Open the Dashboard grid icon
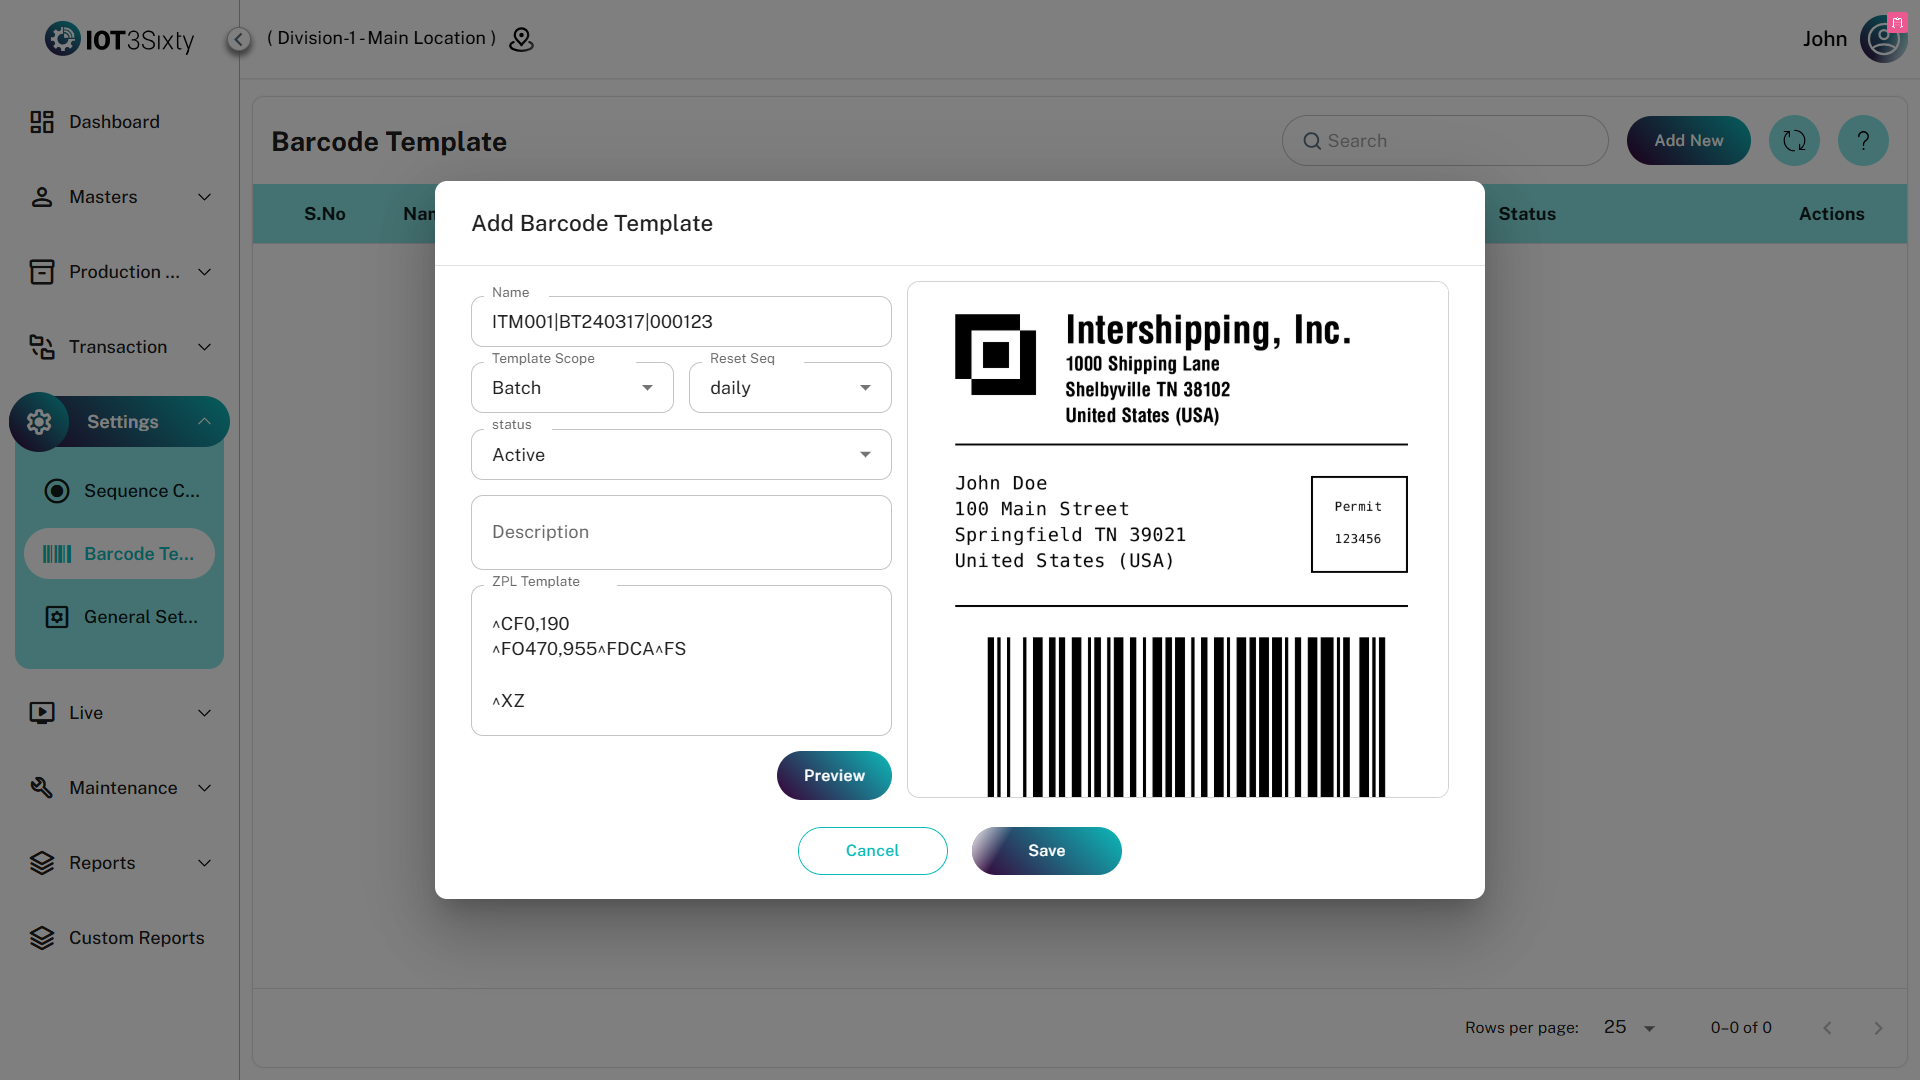Image resolution: width=1920 pixels, height=1080 pixels. [42, 122]
